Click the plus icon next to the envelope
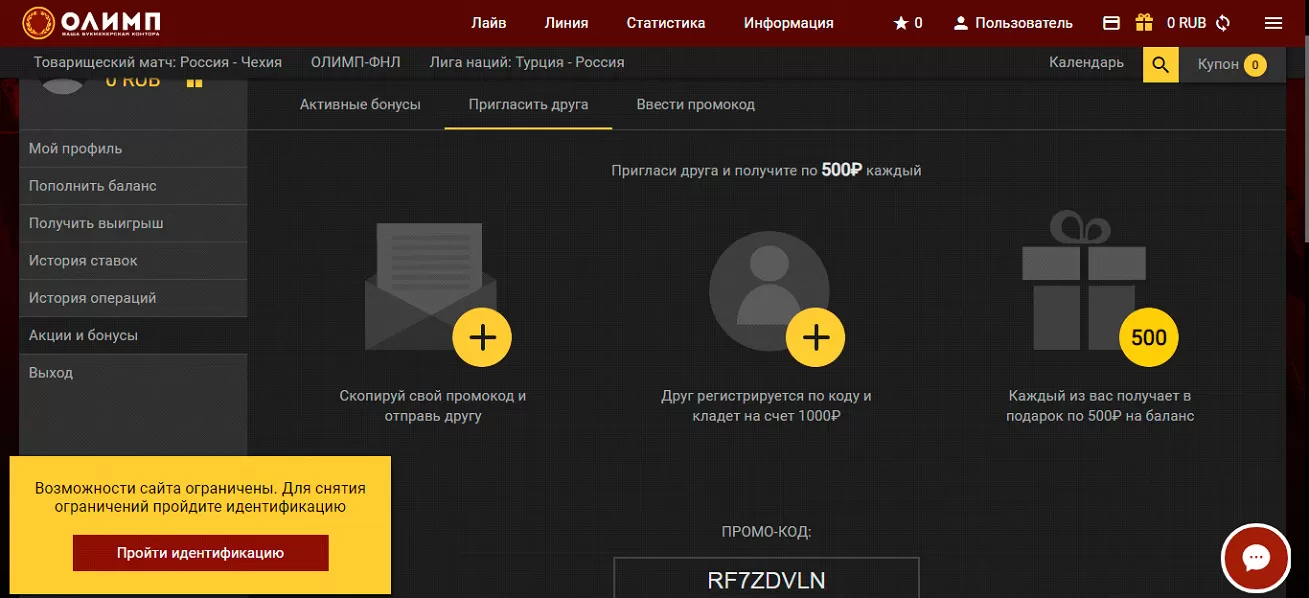The width and height of the screenshot is (1309, 598). [482, 337]
